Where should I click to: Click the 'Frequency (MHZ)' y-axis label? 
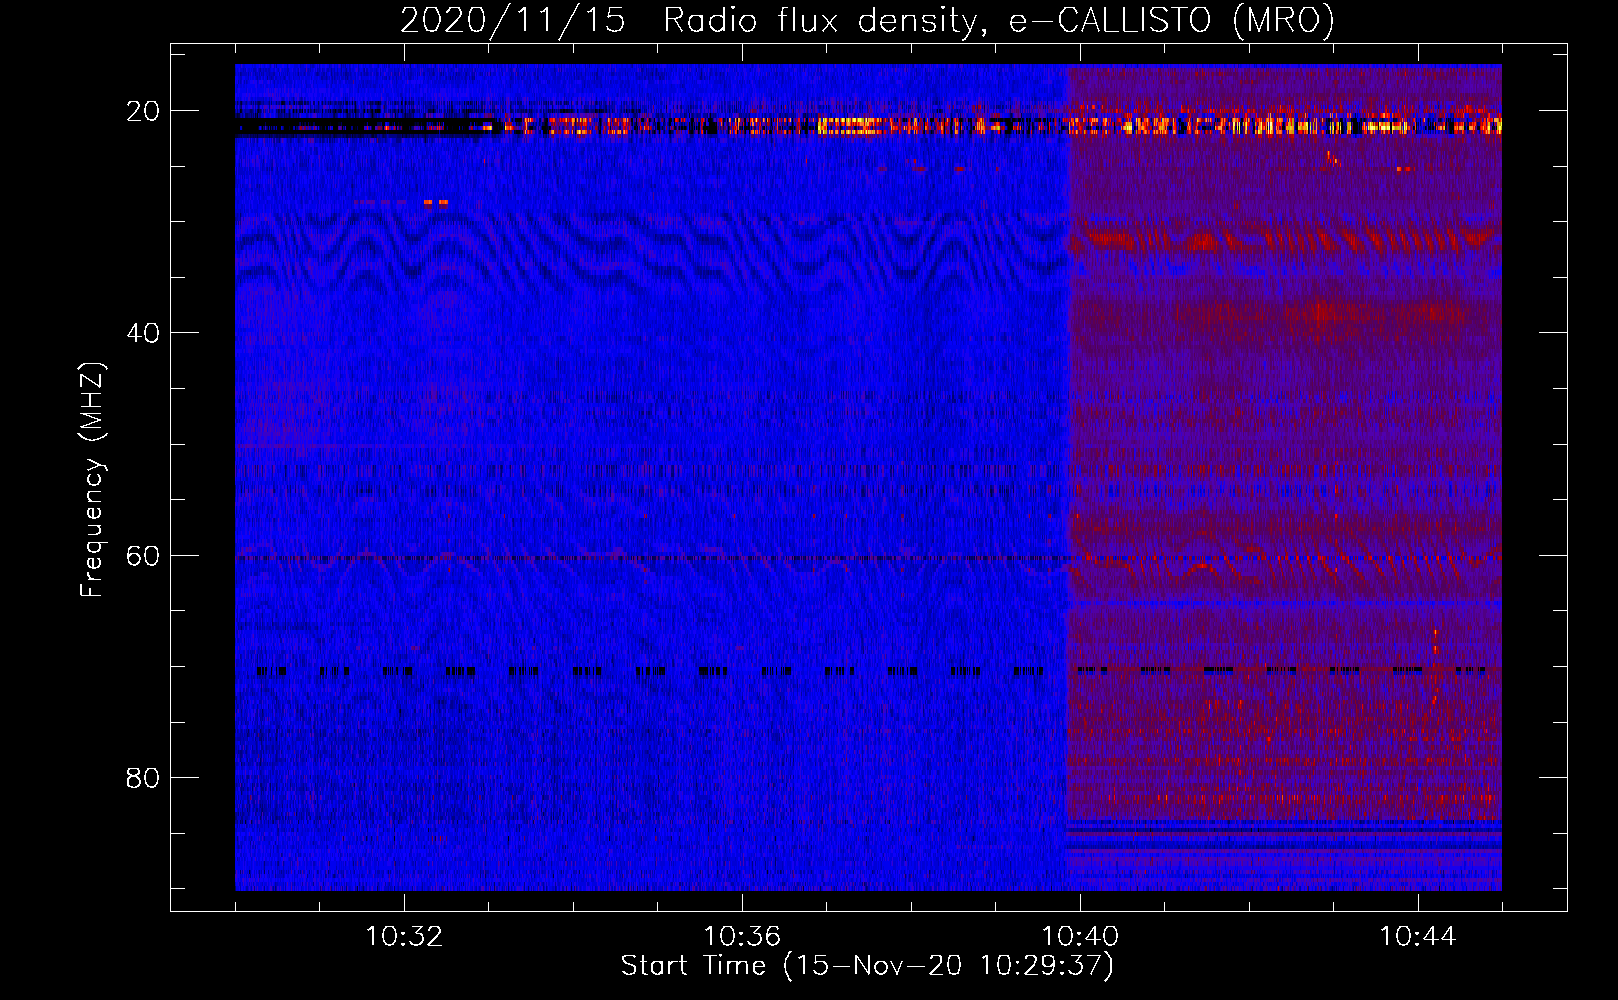(x=92, y=480)
